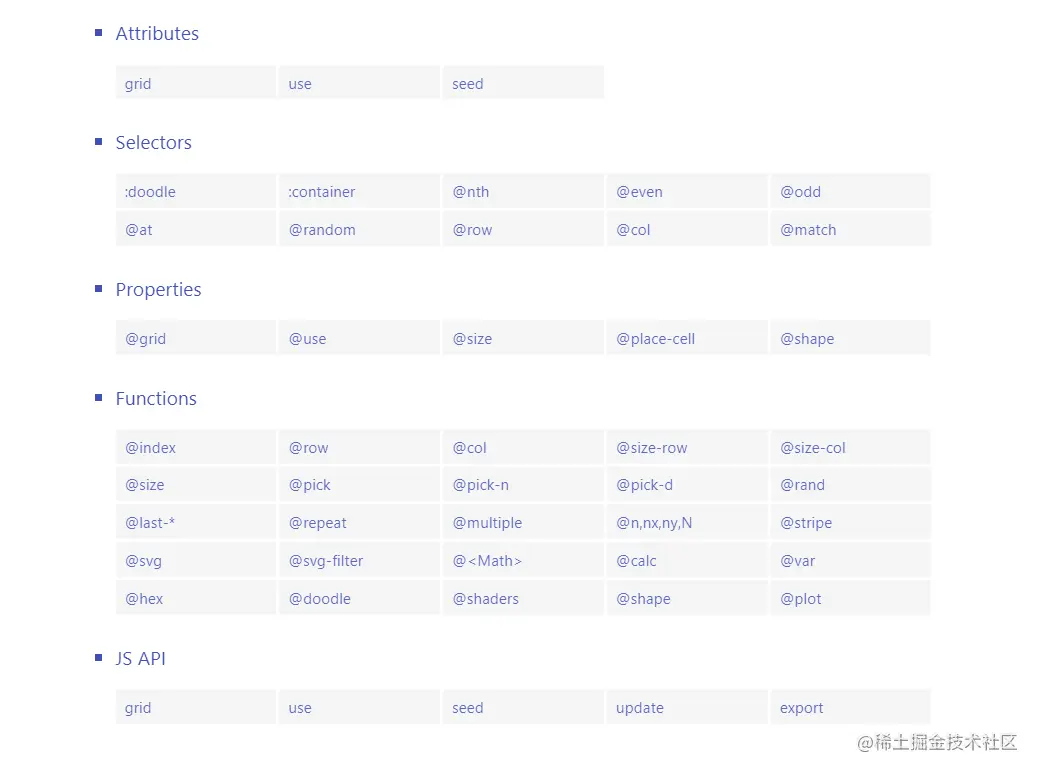Open the Functions section heading
The image size is (1040, 775).
click(x=156, y=398)
